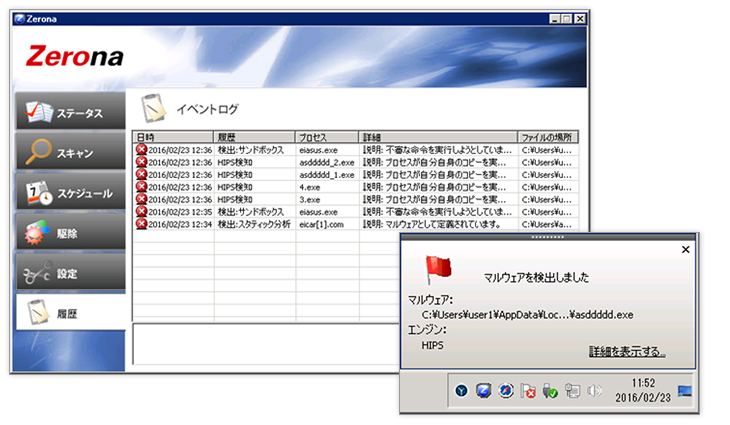Image resolution: width=730 pixels, height=425 pixels.
Task: Click the red flag icon in popup
Action: click(x=438, y=270)
